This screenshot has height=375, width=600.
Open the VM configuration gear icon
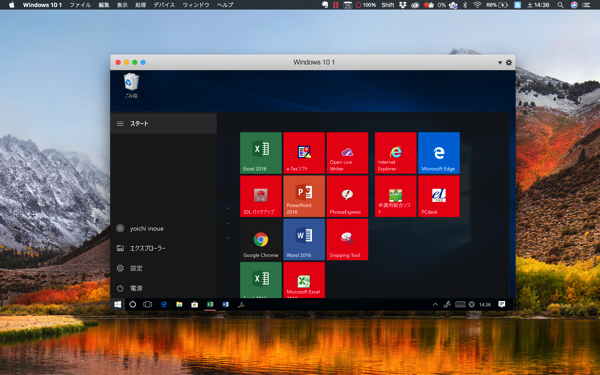click(x=509, y=62)
